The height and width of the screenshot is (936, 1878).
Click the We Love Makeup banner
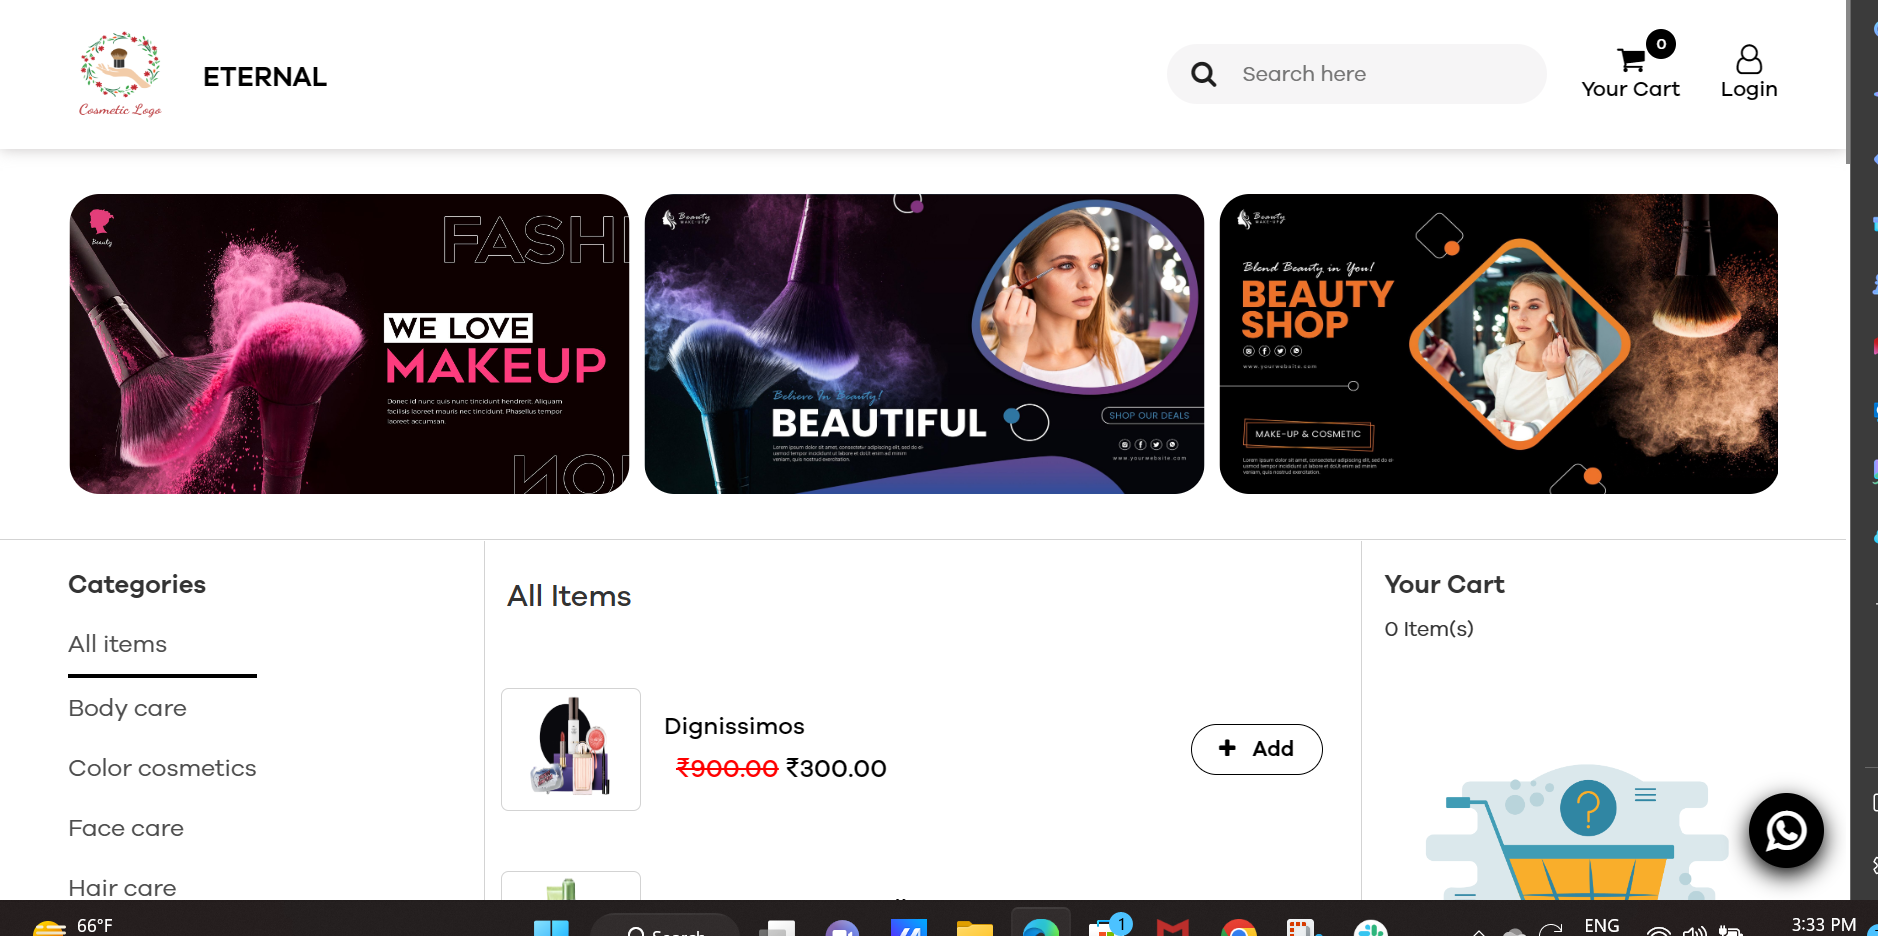click(349, 344)
